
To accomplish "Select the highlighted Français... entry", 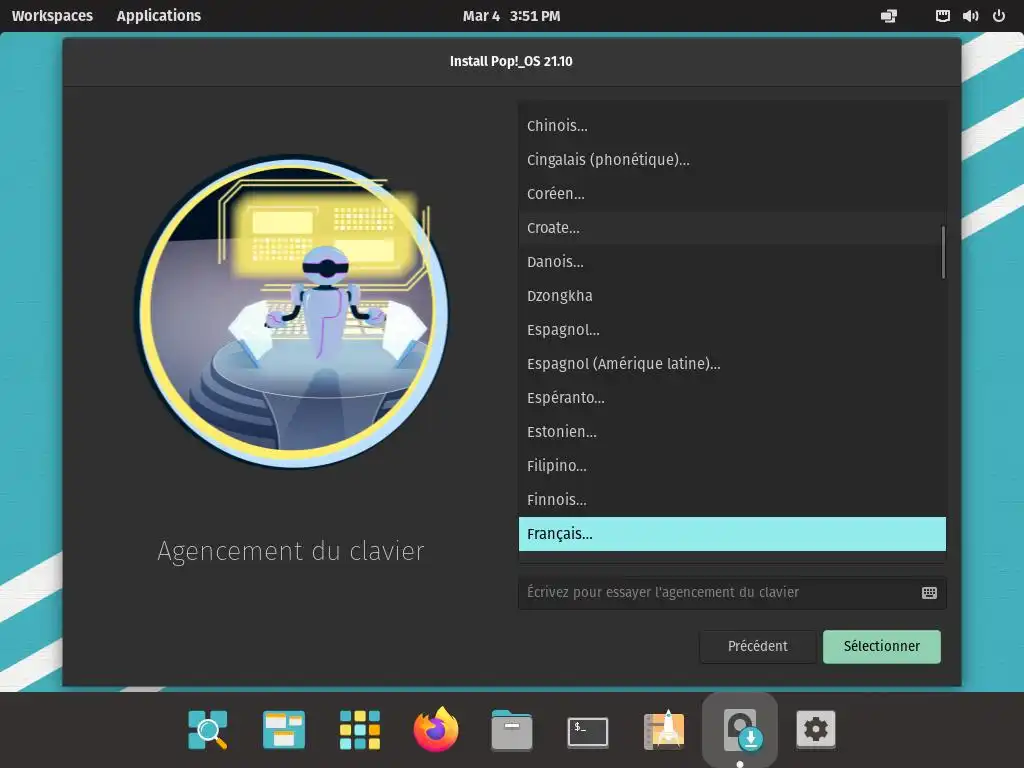I will tap(732, 534).
